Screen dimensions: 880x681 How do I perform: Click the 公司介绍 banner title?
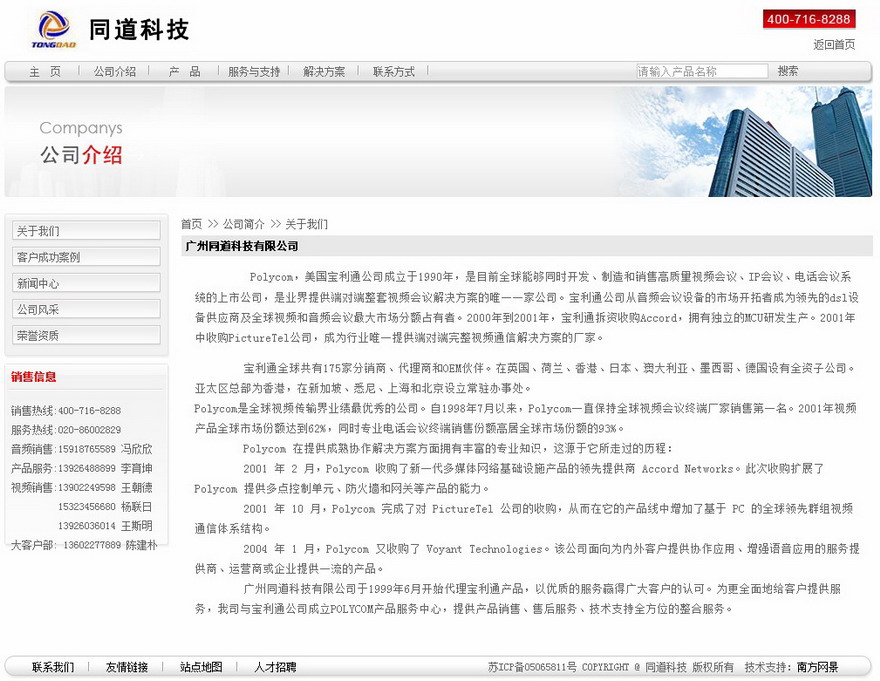tap(81, 154)
